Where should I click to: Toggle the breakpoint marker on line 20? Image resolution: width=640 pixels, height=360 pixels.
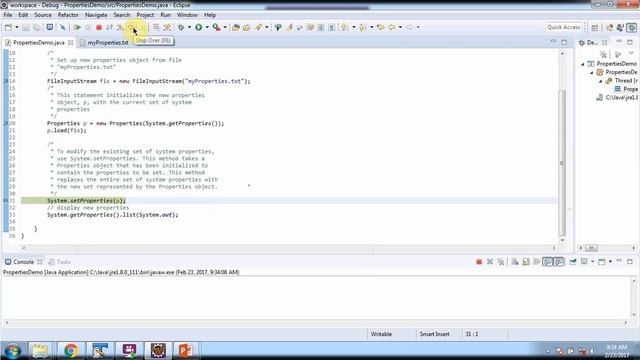click(x=6, y=123)
